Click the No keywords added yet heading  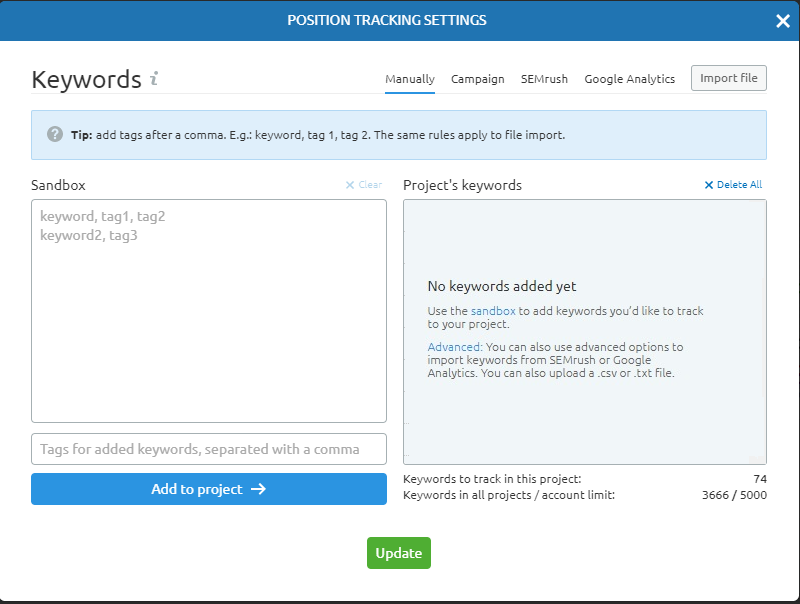click(x=502, y=286)
